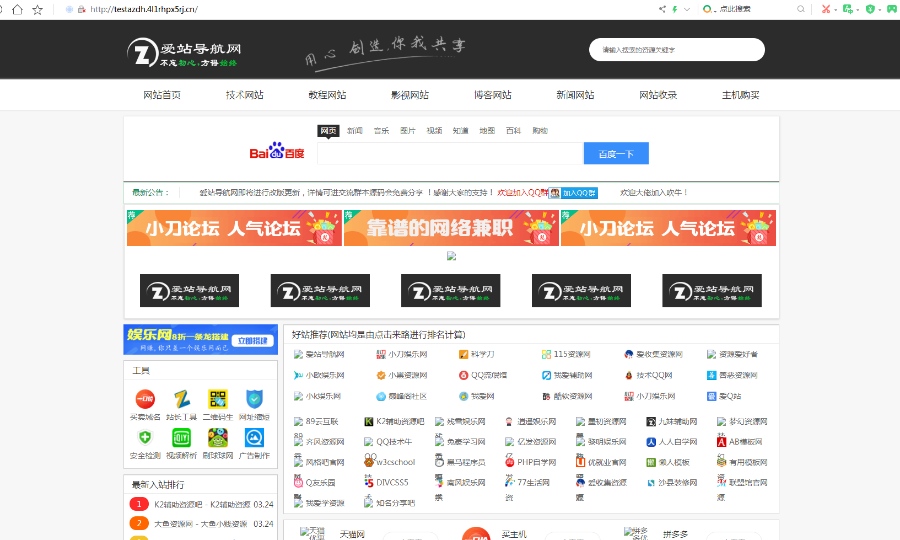Click 立即搭建 on the 娱乐网 banner
This screenshot has height=540, width=900.
point(253,340)
